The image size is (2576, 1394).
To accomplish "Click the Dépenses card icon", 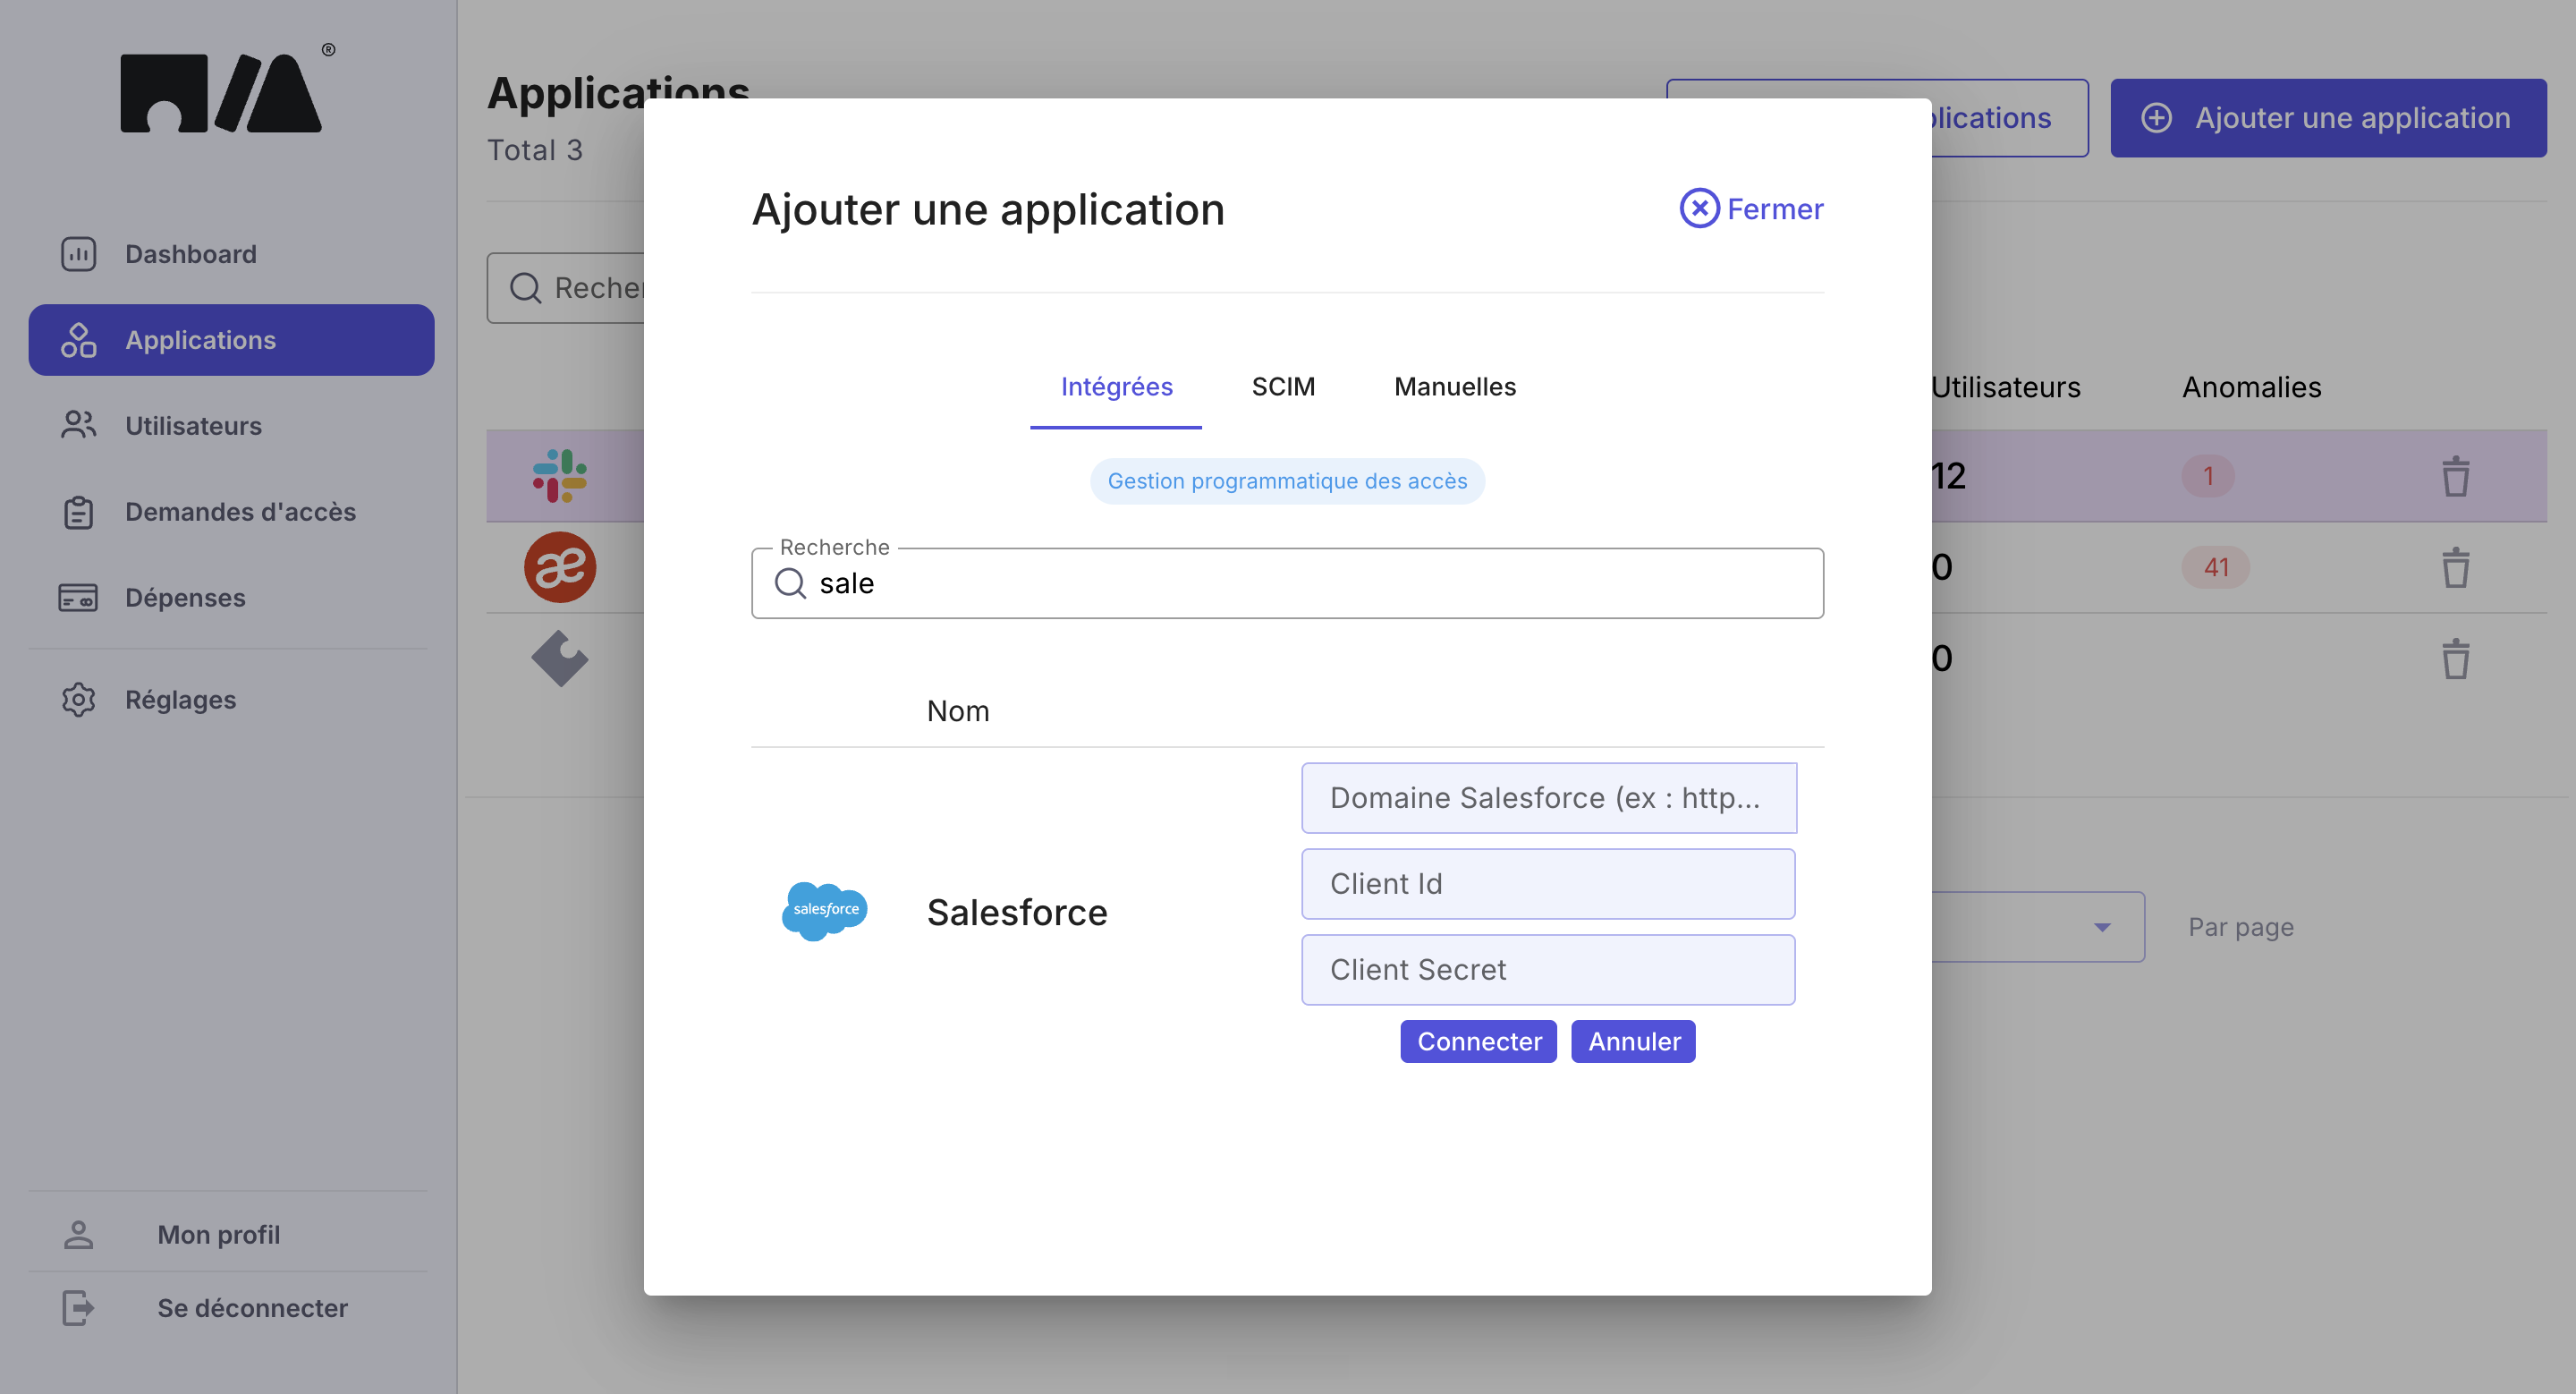I will point(78,598).
